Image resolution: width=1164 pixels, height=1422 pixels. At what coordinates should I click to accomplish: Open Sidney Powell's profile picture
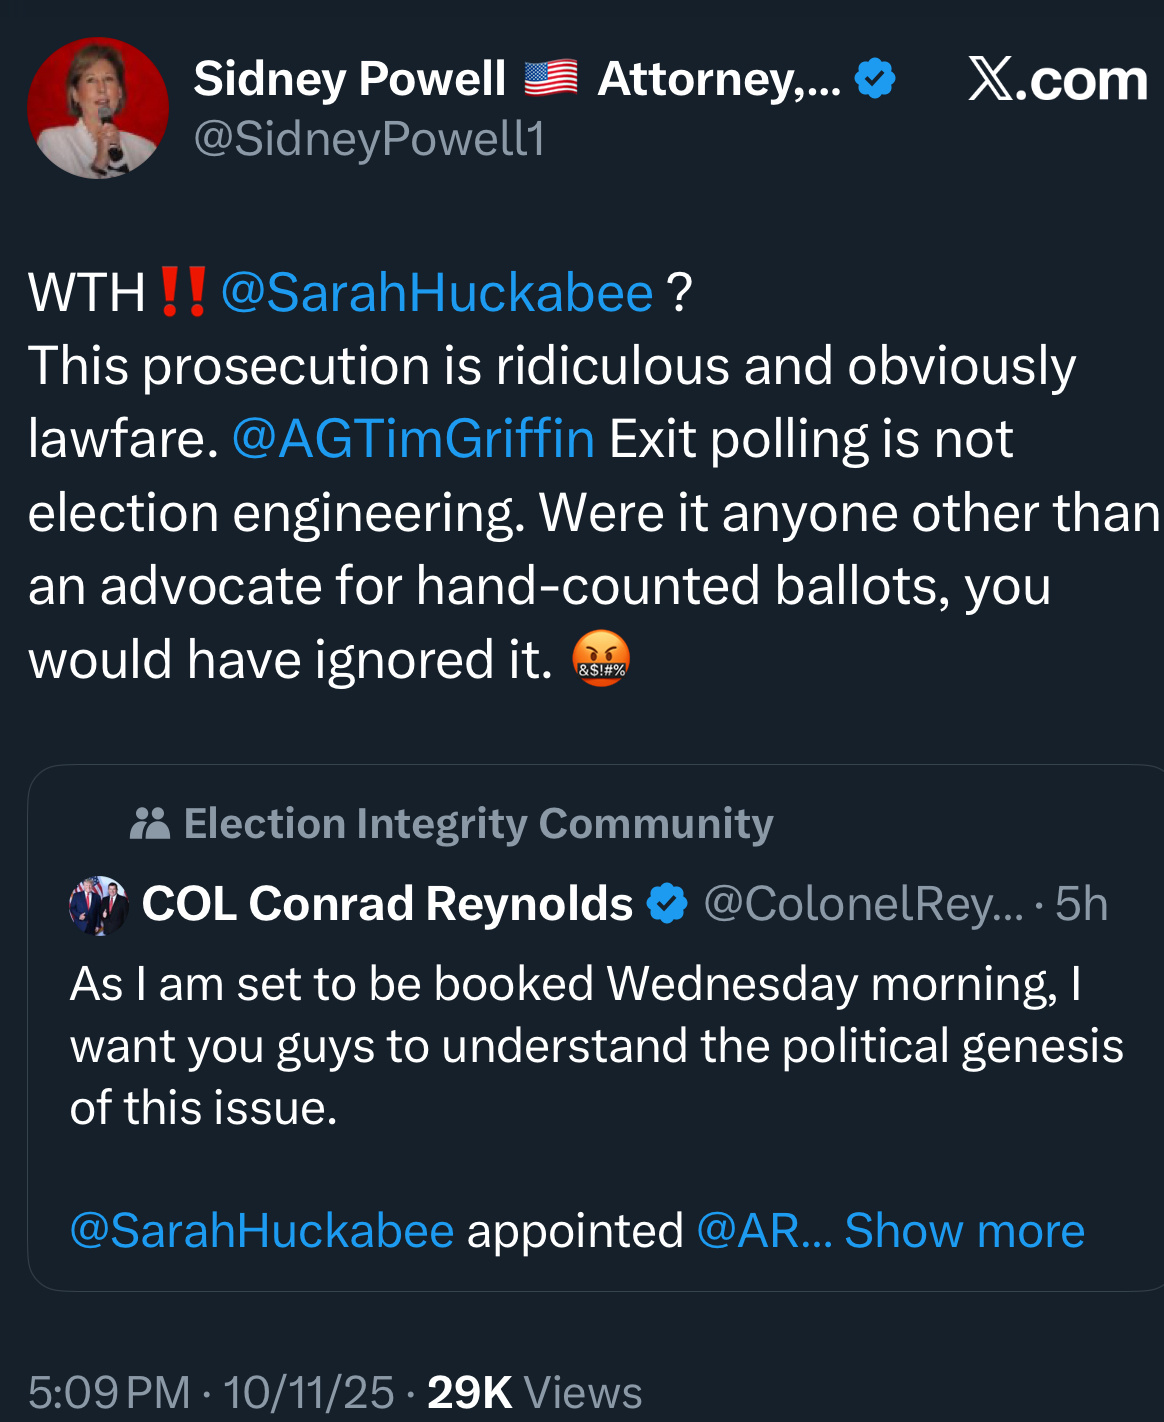click(98, 108)
